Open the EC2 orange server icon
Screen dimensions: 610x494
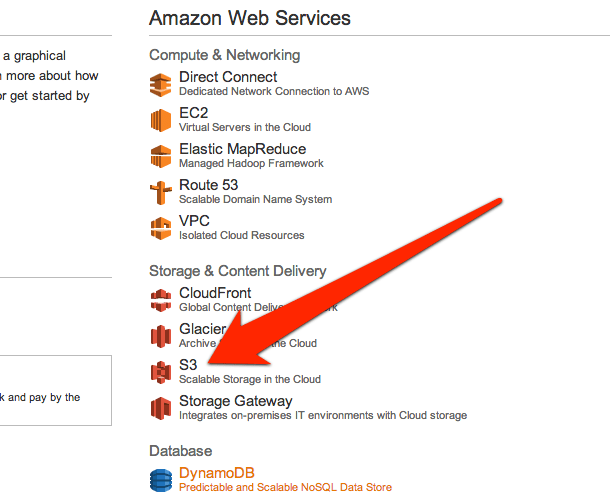[x=161, y=120]
